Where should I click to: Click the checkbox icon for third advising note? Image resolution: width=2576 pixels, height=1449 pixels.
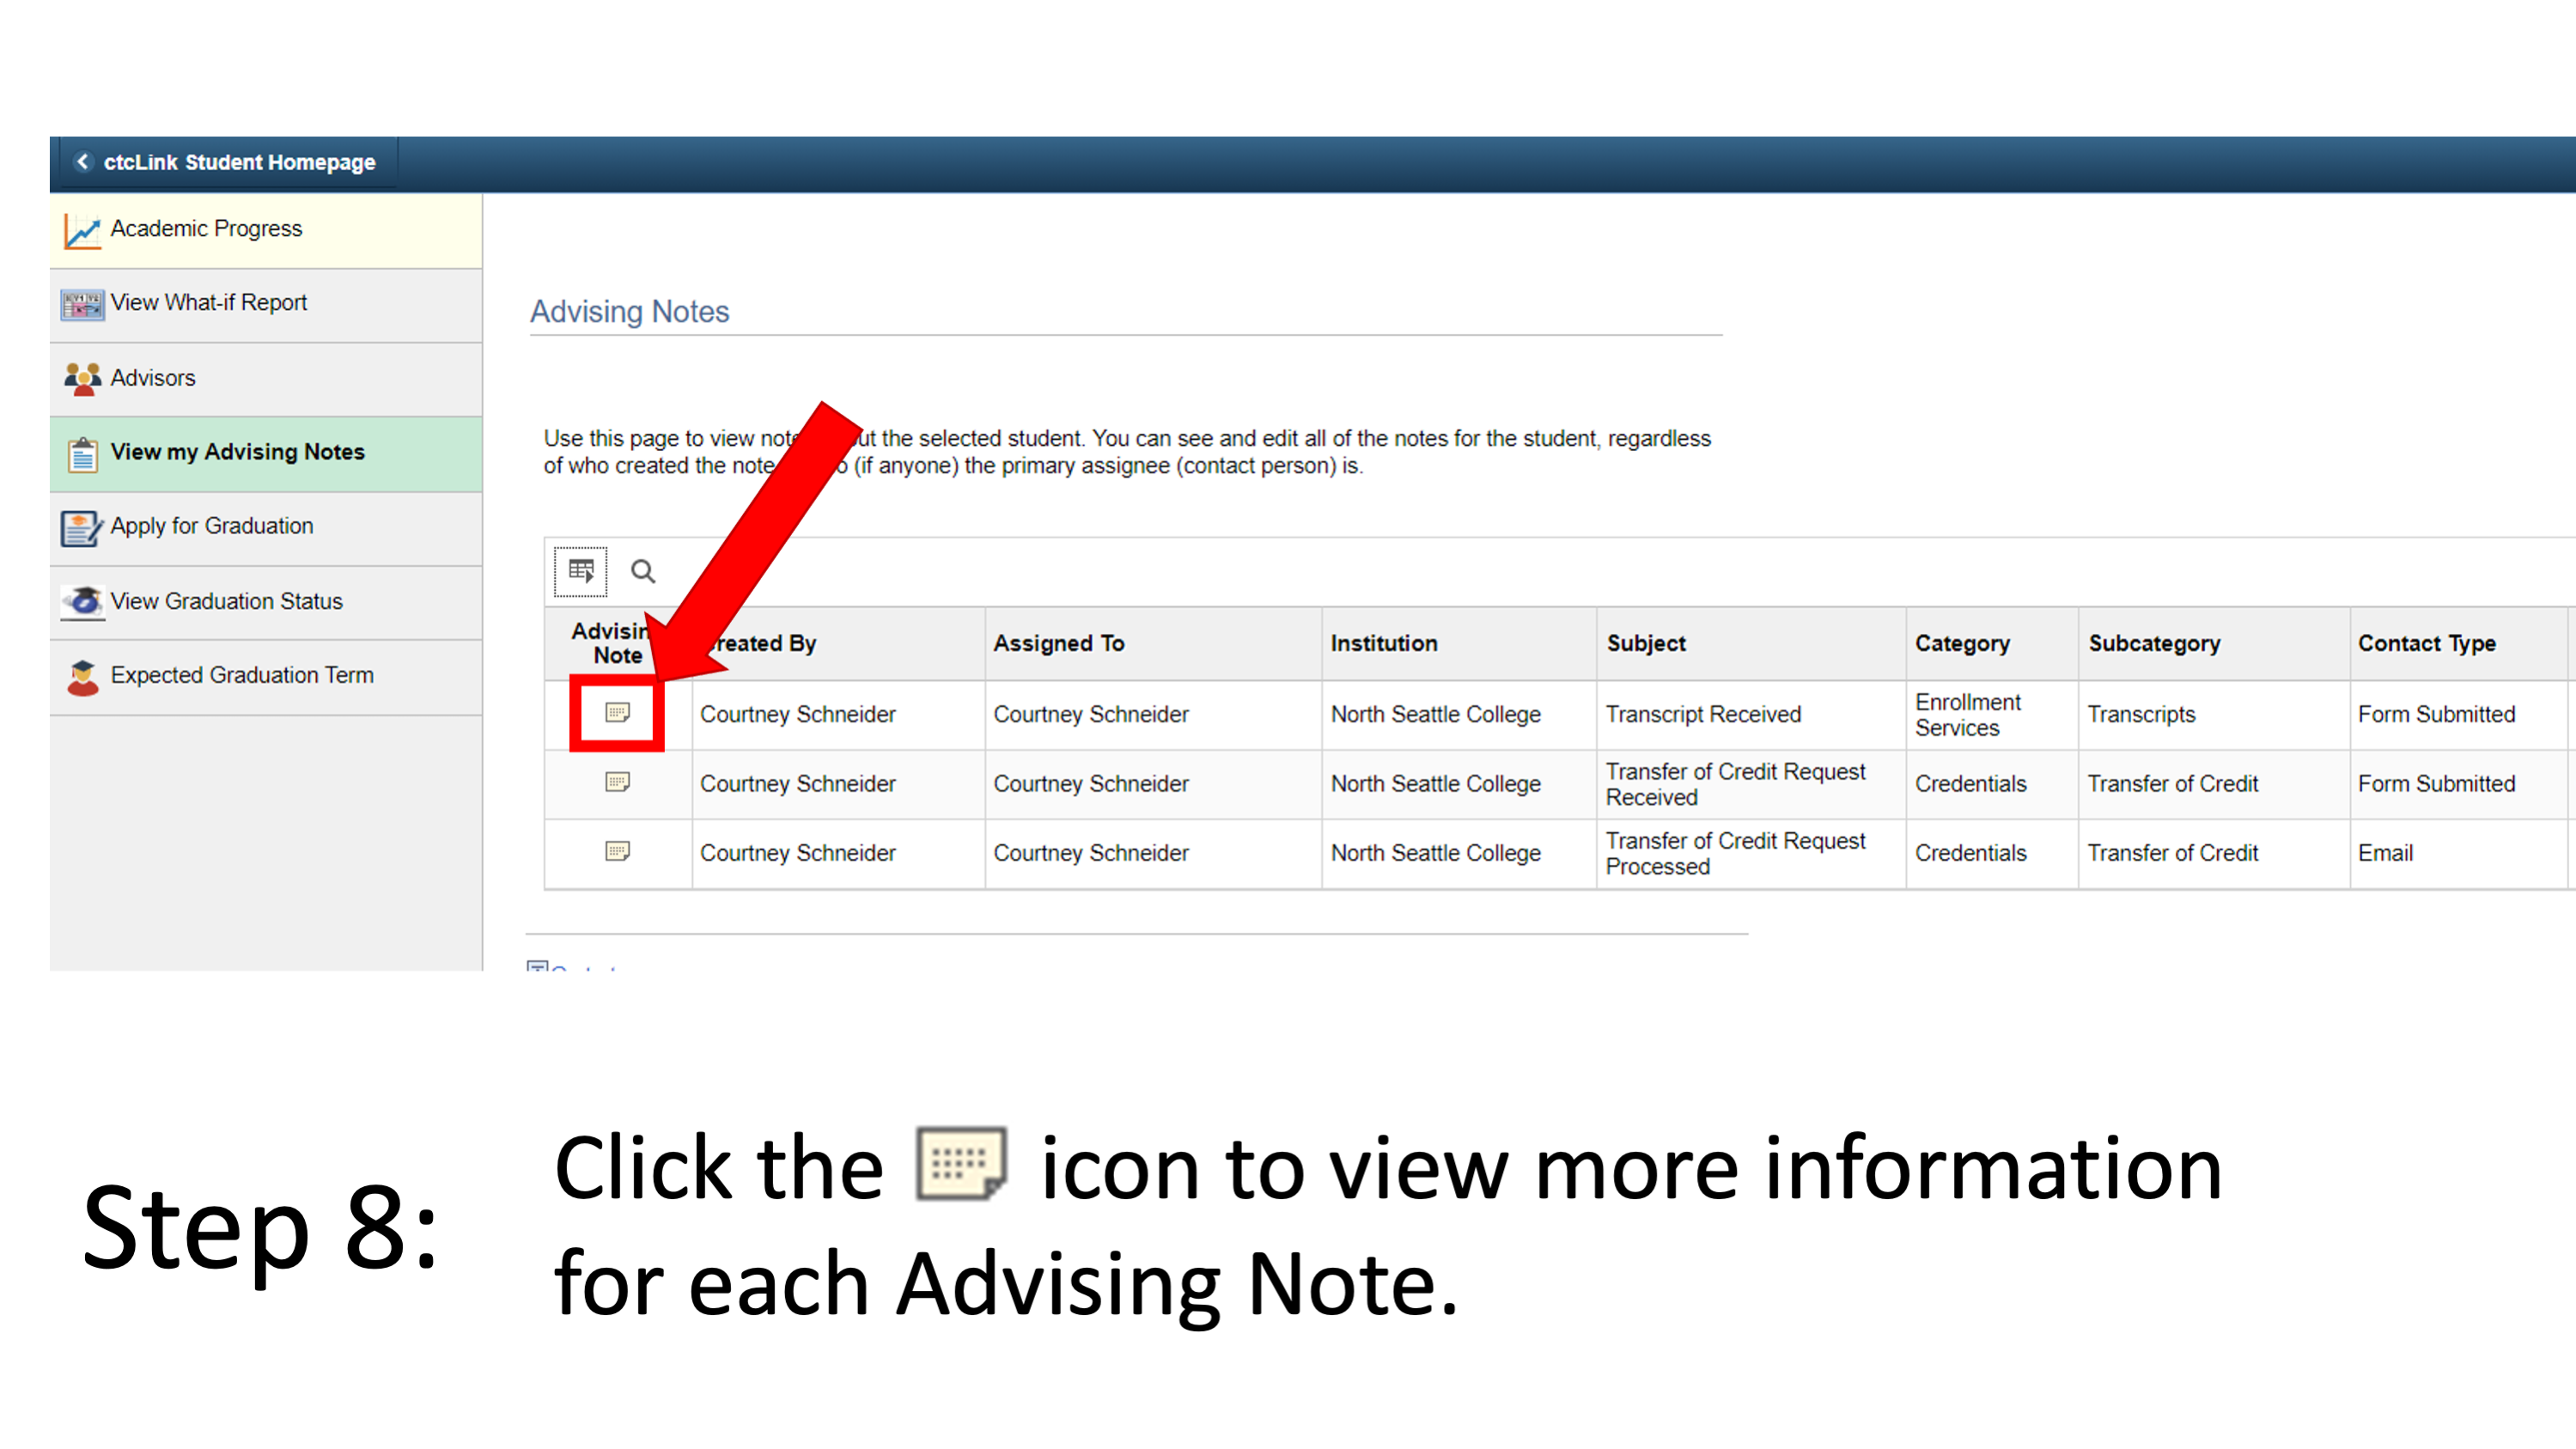pyautogui.click(x=618, y=851)
